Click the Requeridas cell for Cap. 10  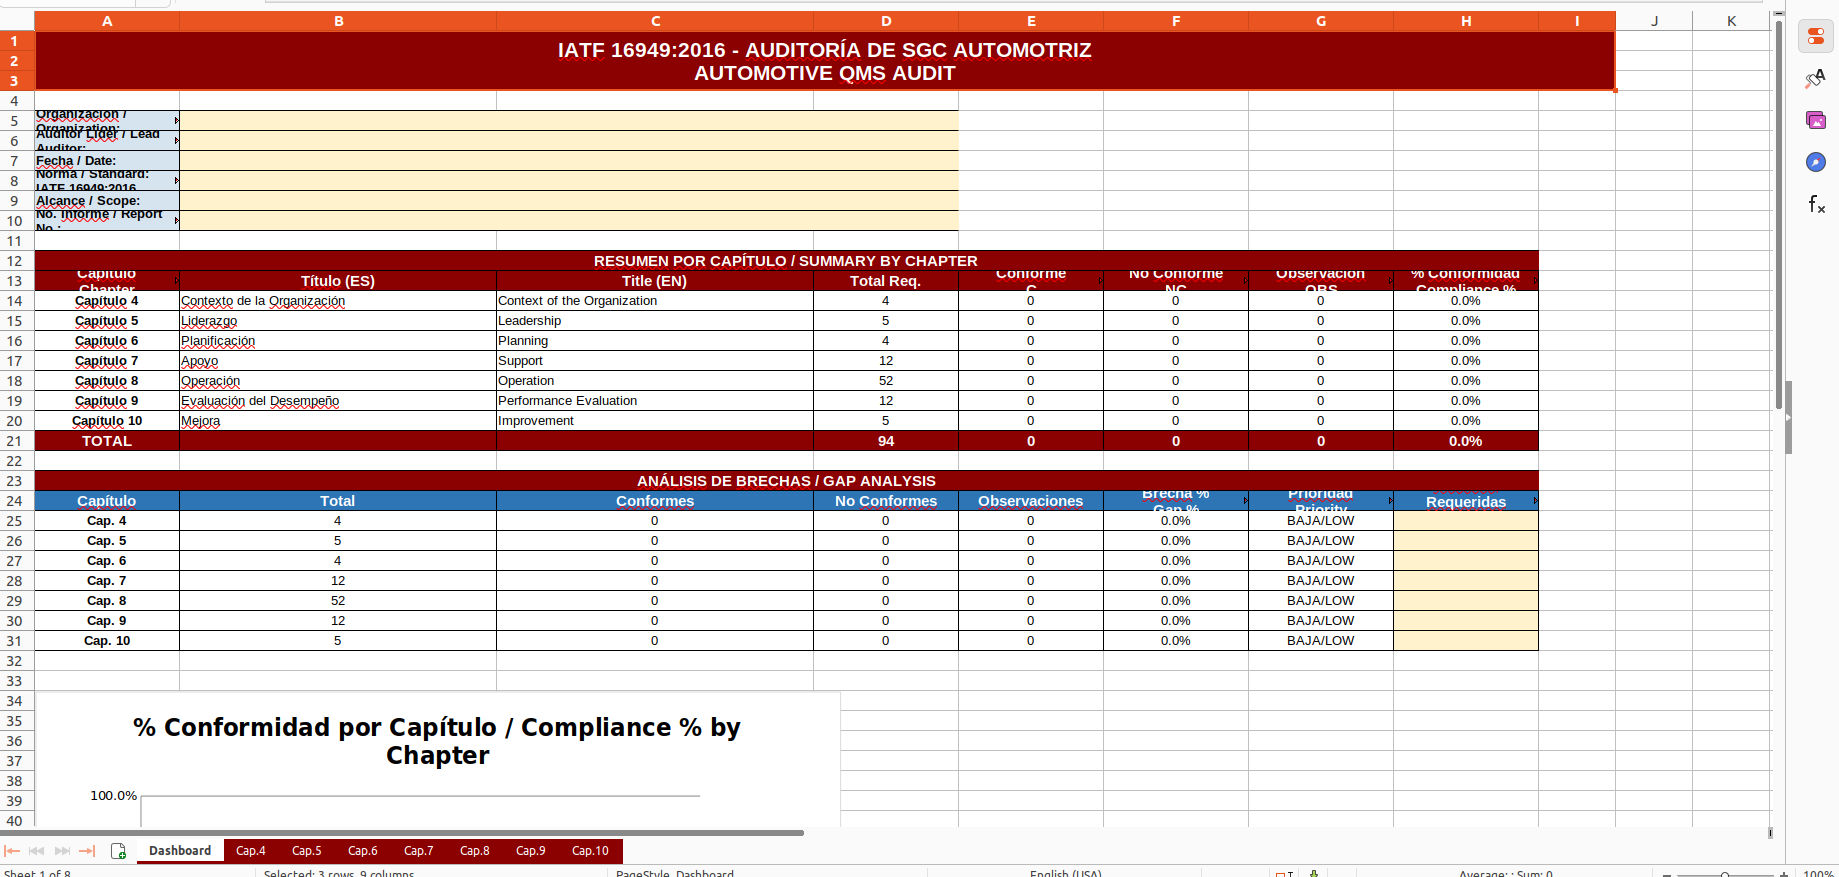(1466, 641)
